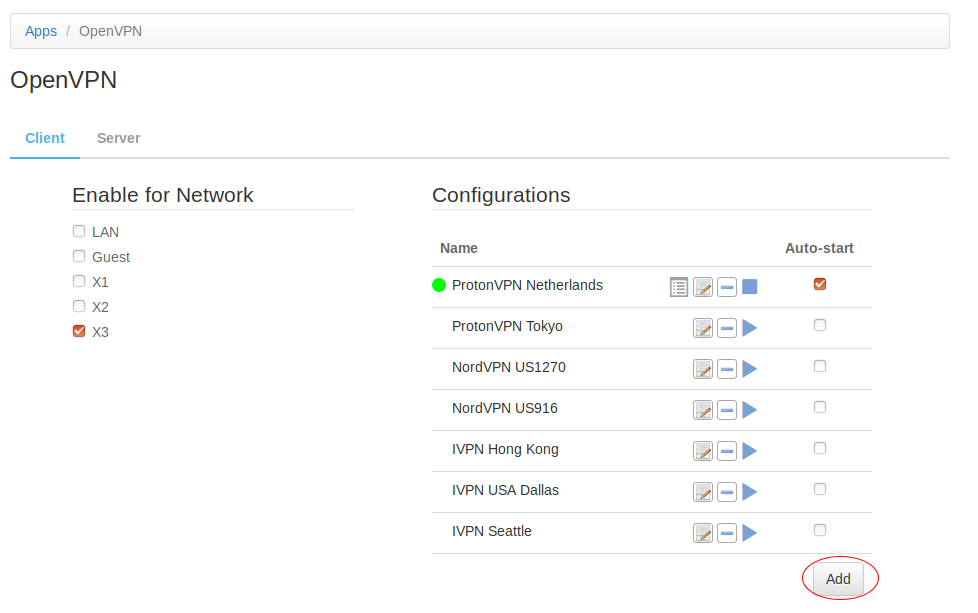The image size is (978, 613).
Task: Disable auto-start for ProtonVPN Netherlands
Action: point(820,284)
